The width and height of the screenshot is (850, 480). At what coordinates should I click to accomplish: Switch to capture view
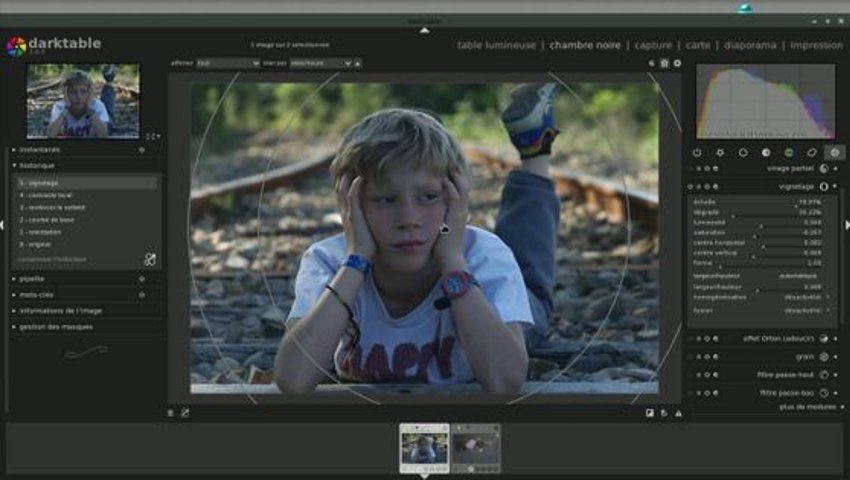point(653,45)
